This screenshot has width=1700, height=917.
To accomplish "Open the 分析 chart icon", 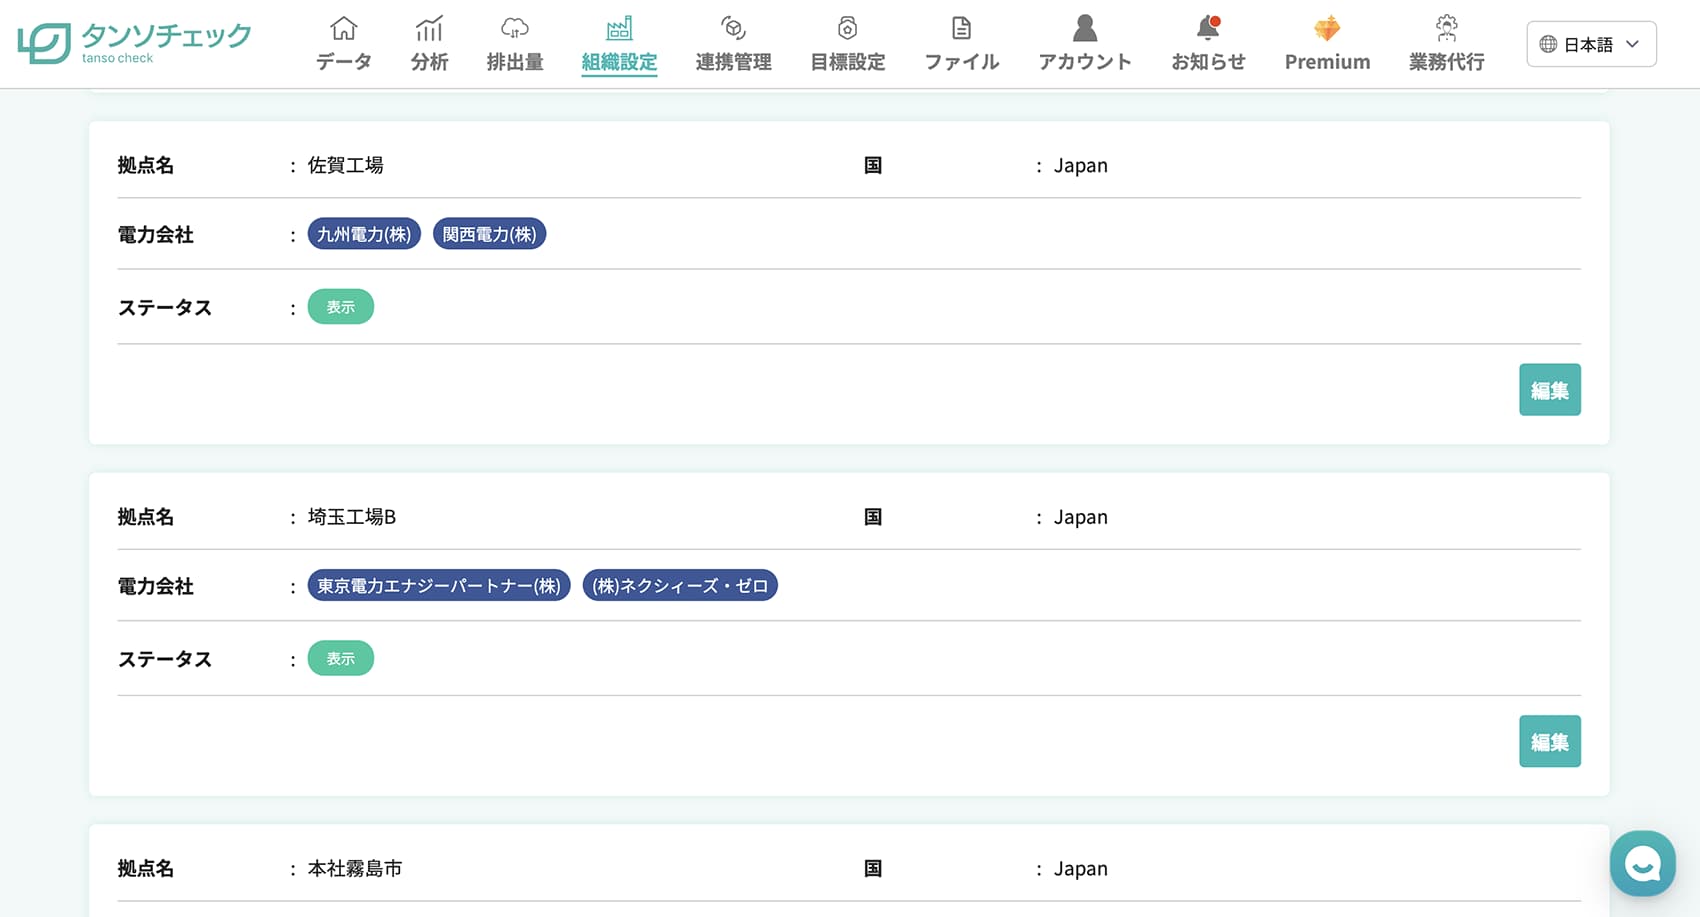I will click(x=429, y=28).
